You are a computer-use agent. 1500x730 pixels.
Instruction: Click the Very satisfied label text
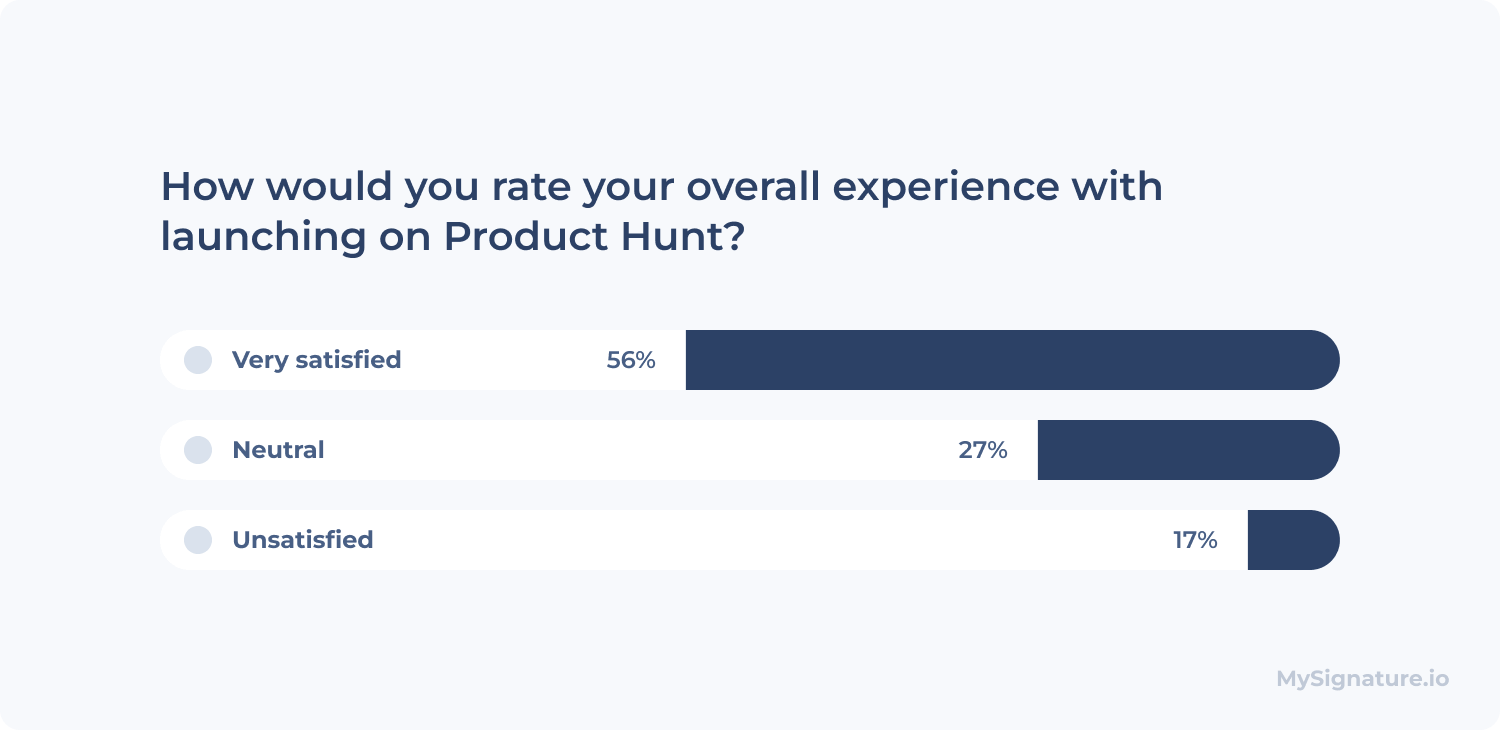(x=316, y=360)
